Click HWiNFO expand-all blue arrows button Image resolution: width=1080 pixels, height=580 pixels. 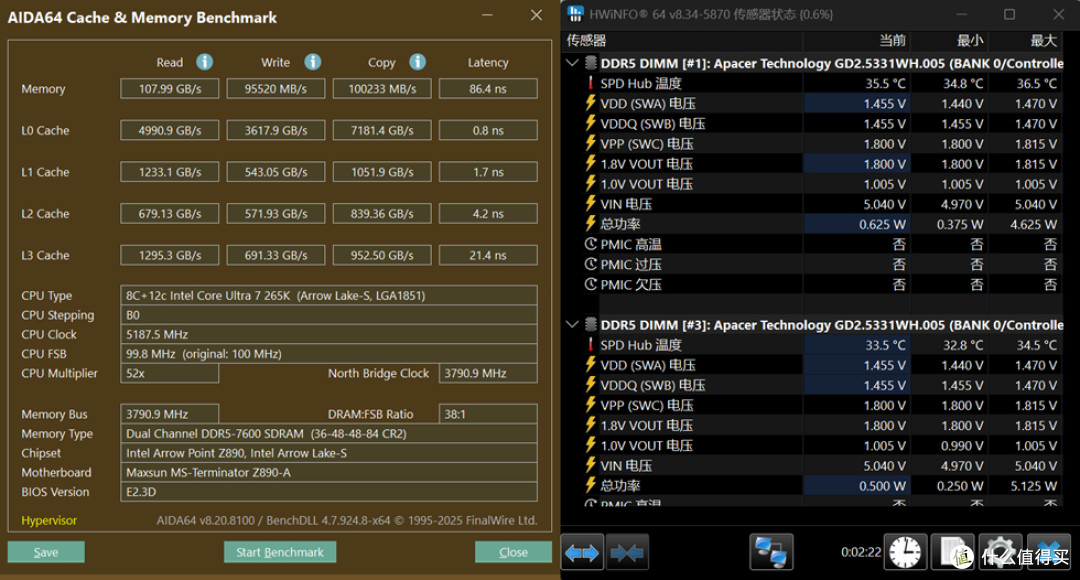point(582,552)
